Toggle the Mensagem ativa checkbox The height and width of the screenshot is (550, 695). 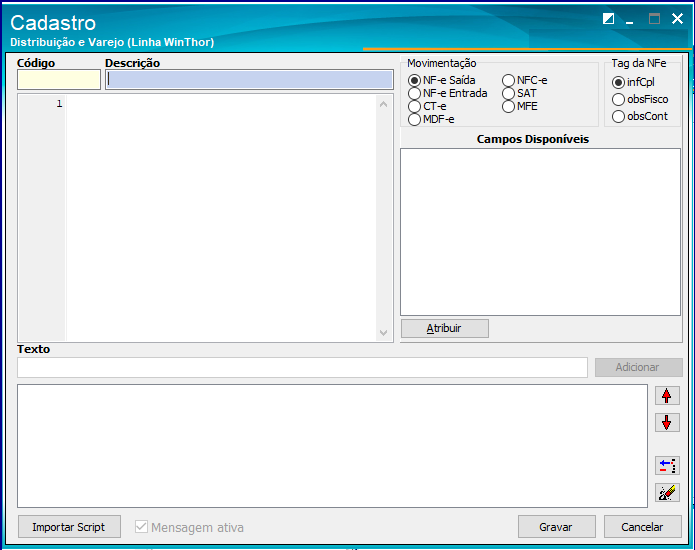pyautogui.click(x=141, y=527)
